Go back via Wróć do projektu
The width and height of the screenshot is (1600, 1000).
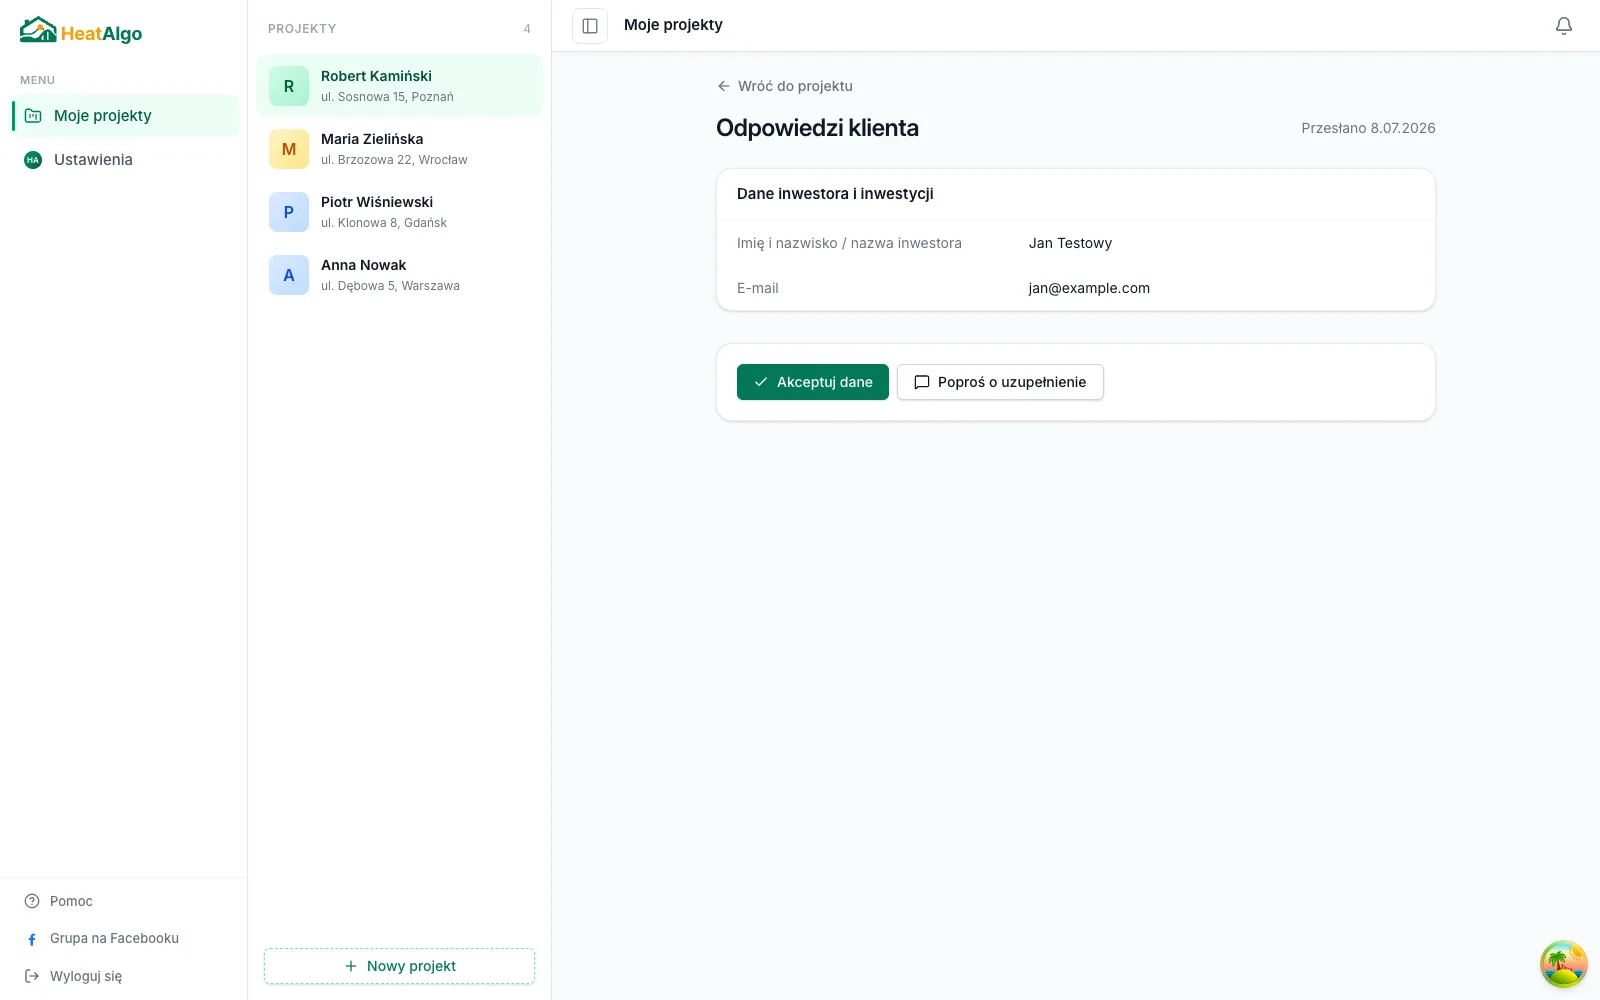785,86
